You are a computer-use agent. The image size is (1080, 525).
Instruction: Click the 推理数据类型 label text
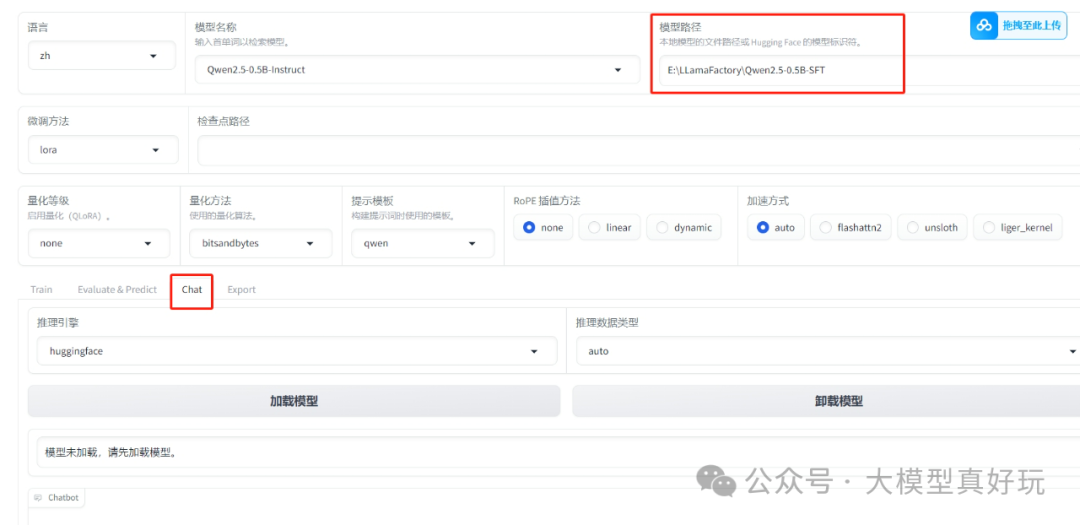[608, 322]
